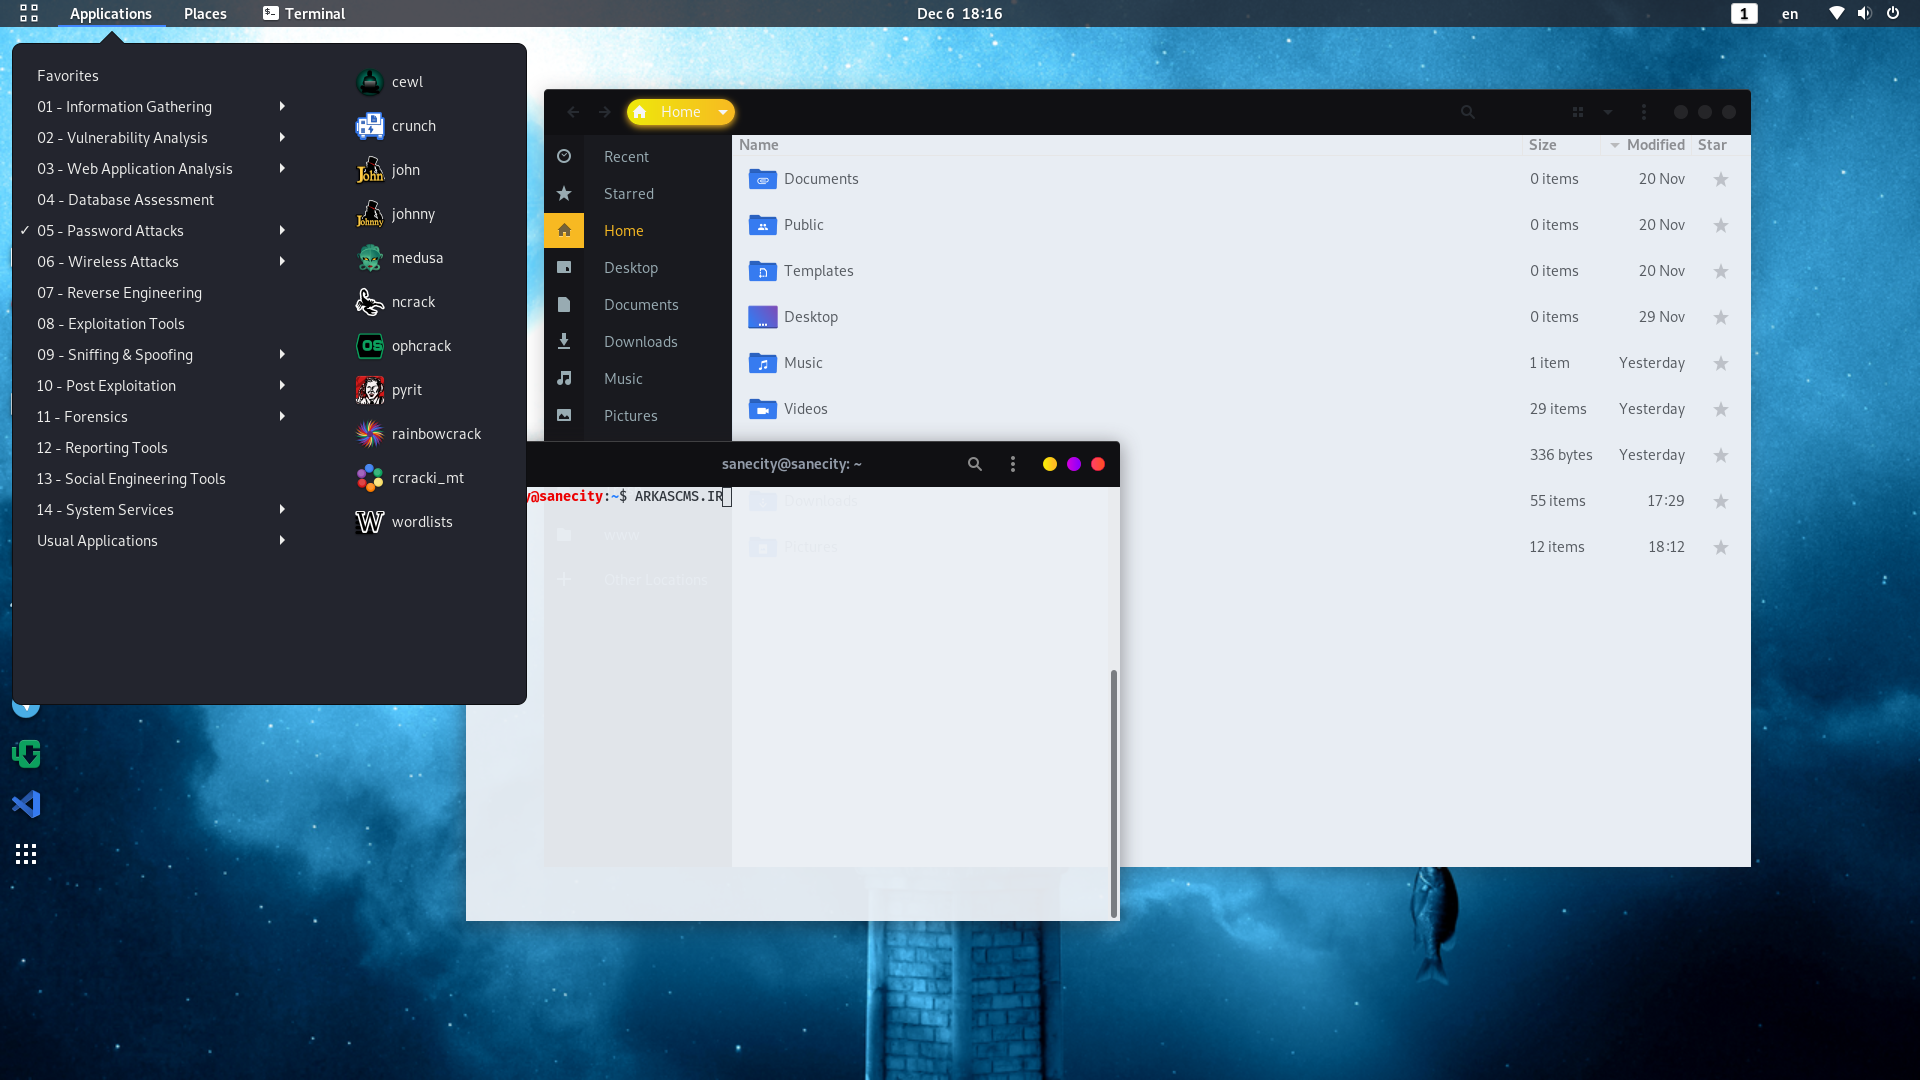Star the Documents folder
Image resolution: width=1920 pixels, height=1080 pixels.
(x=1720, y=179)
